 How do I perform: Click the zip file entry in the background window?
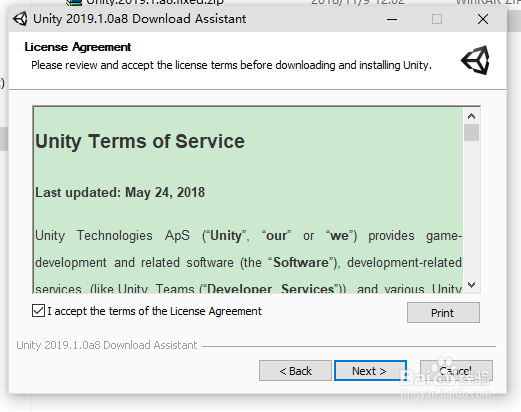pyautogui.click(x=145, y=2)
